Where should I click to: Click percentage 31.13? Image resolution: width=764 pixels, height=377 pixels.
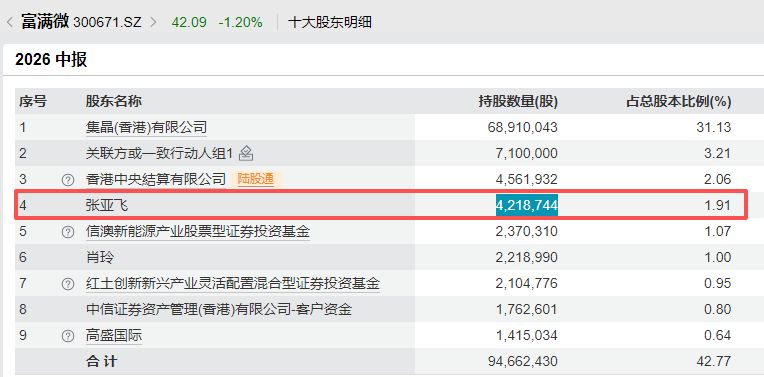tap(714, 128)
